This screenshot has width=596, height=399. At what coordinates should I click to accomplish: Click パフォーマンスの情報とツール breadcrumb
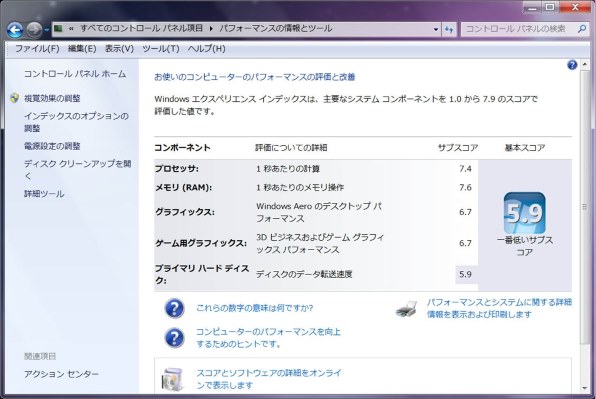click(276, 28)
